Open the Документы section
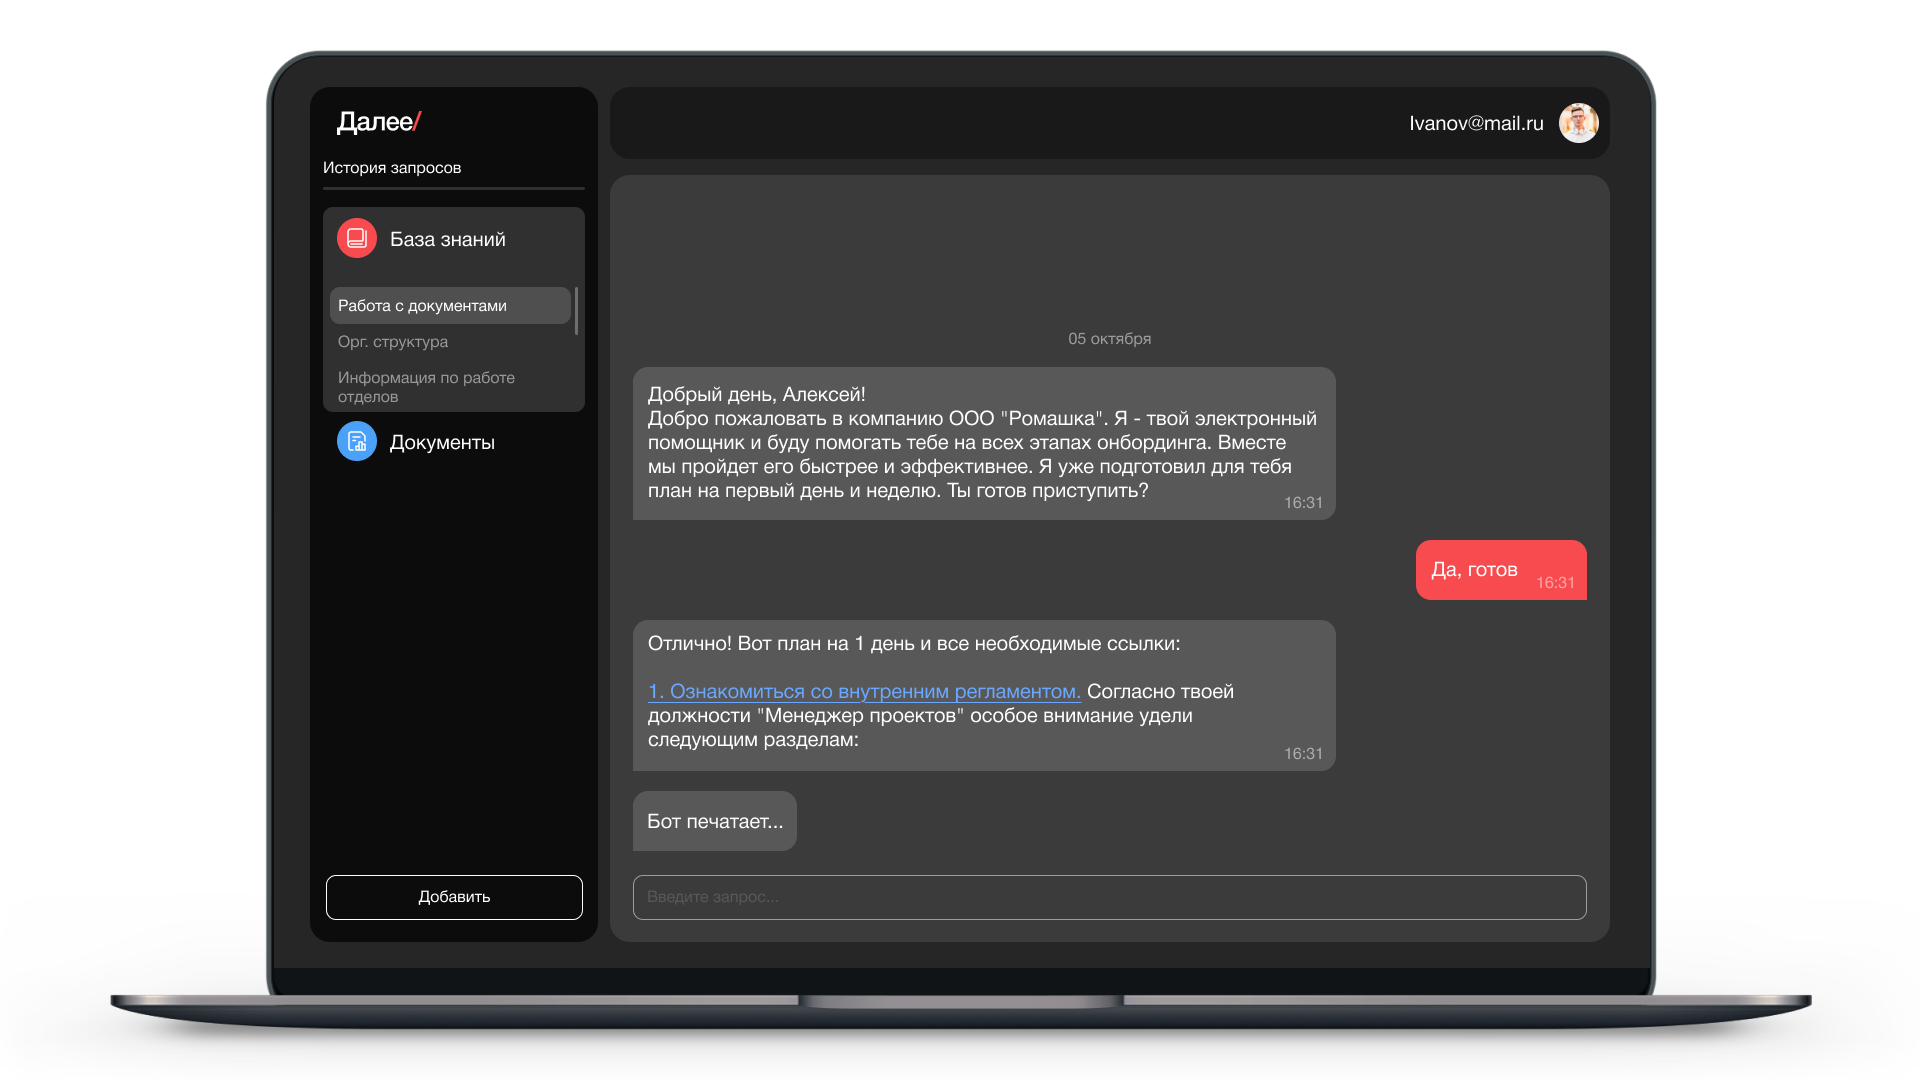 tap(442, 442)
